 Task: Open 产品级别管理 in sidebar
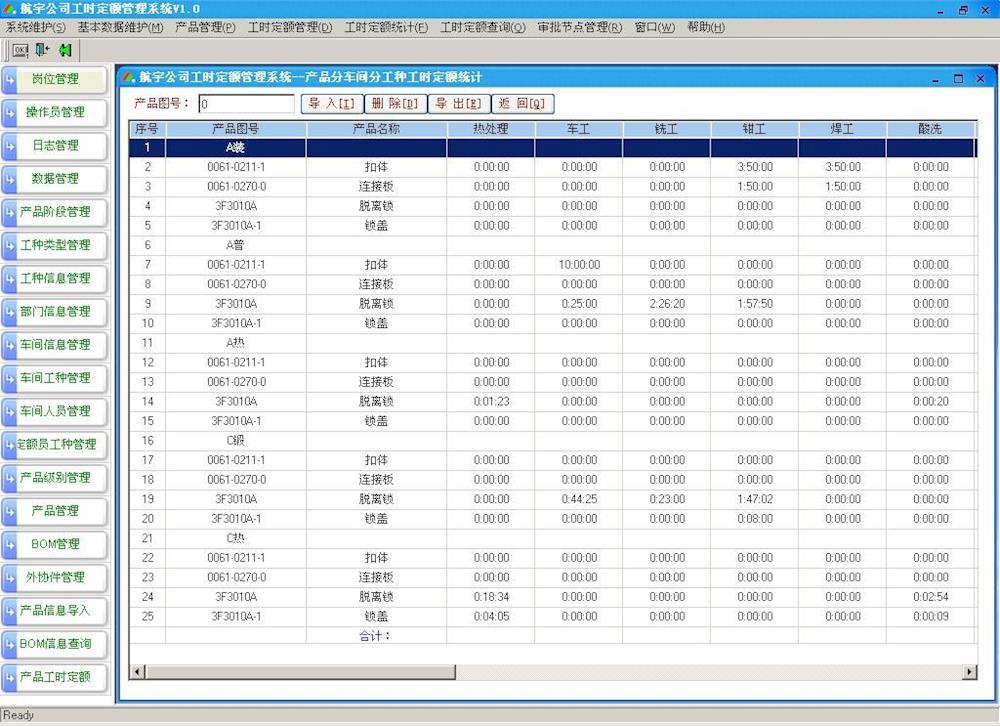coord(55,477)
